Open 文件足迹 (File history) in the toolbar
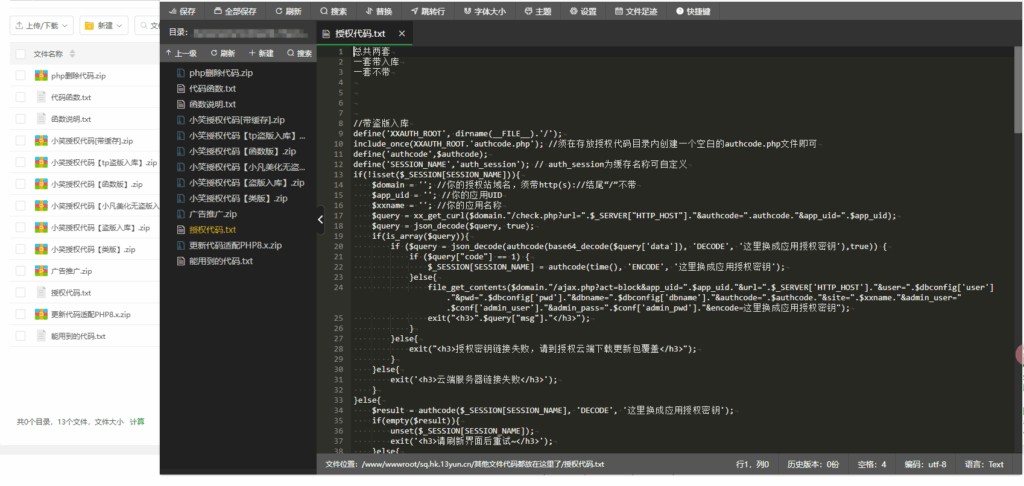 point(635,11)
